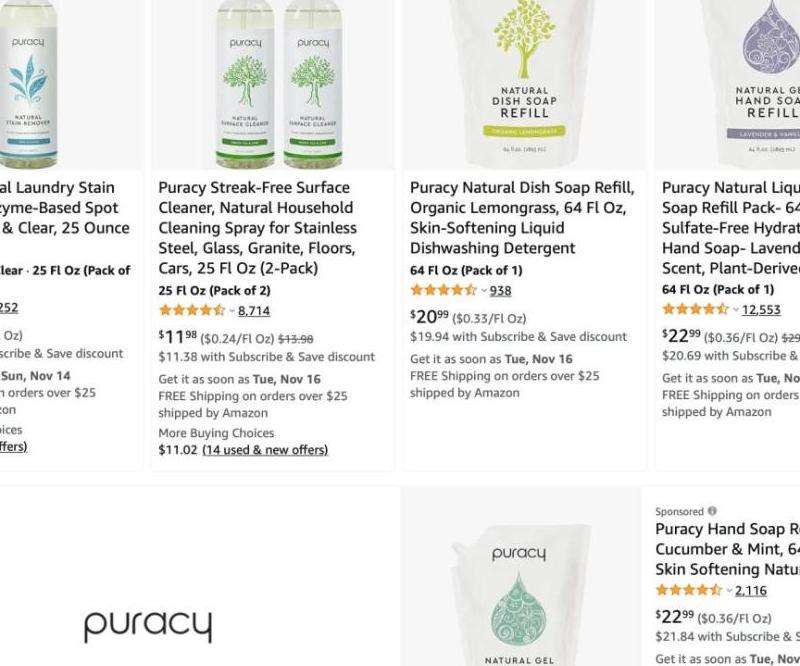Click Cucumber & Mint Hand Soap star rating

(x=689, y=590)
